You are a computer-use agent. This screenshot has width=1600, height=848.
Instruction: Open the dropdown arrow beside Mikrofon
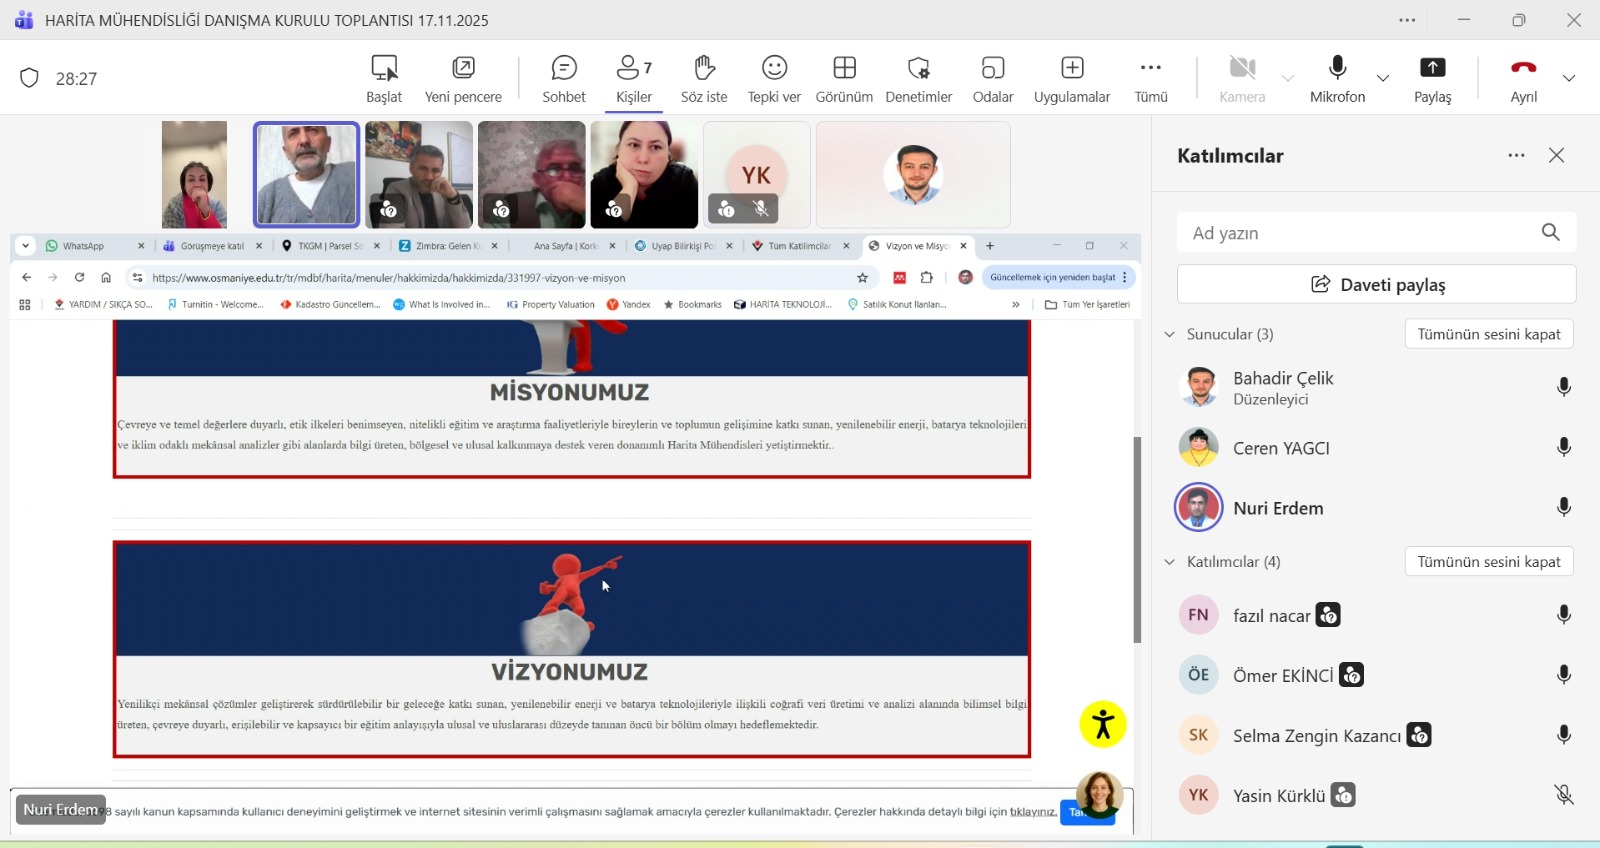coord(1383,78)
